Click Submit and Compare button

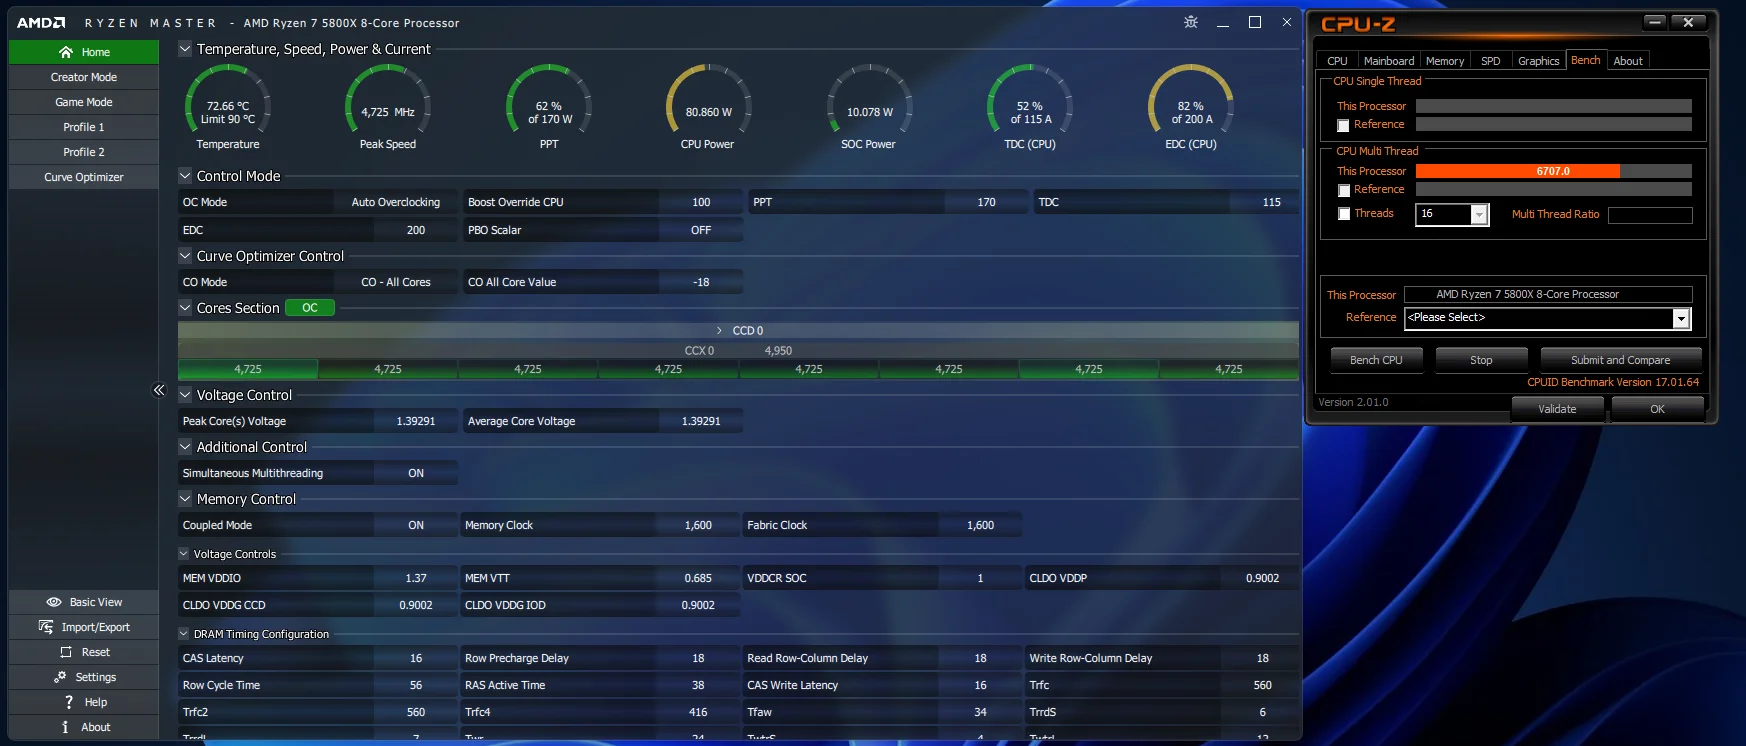pyautogui.click(x=1620, y=360)
